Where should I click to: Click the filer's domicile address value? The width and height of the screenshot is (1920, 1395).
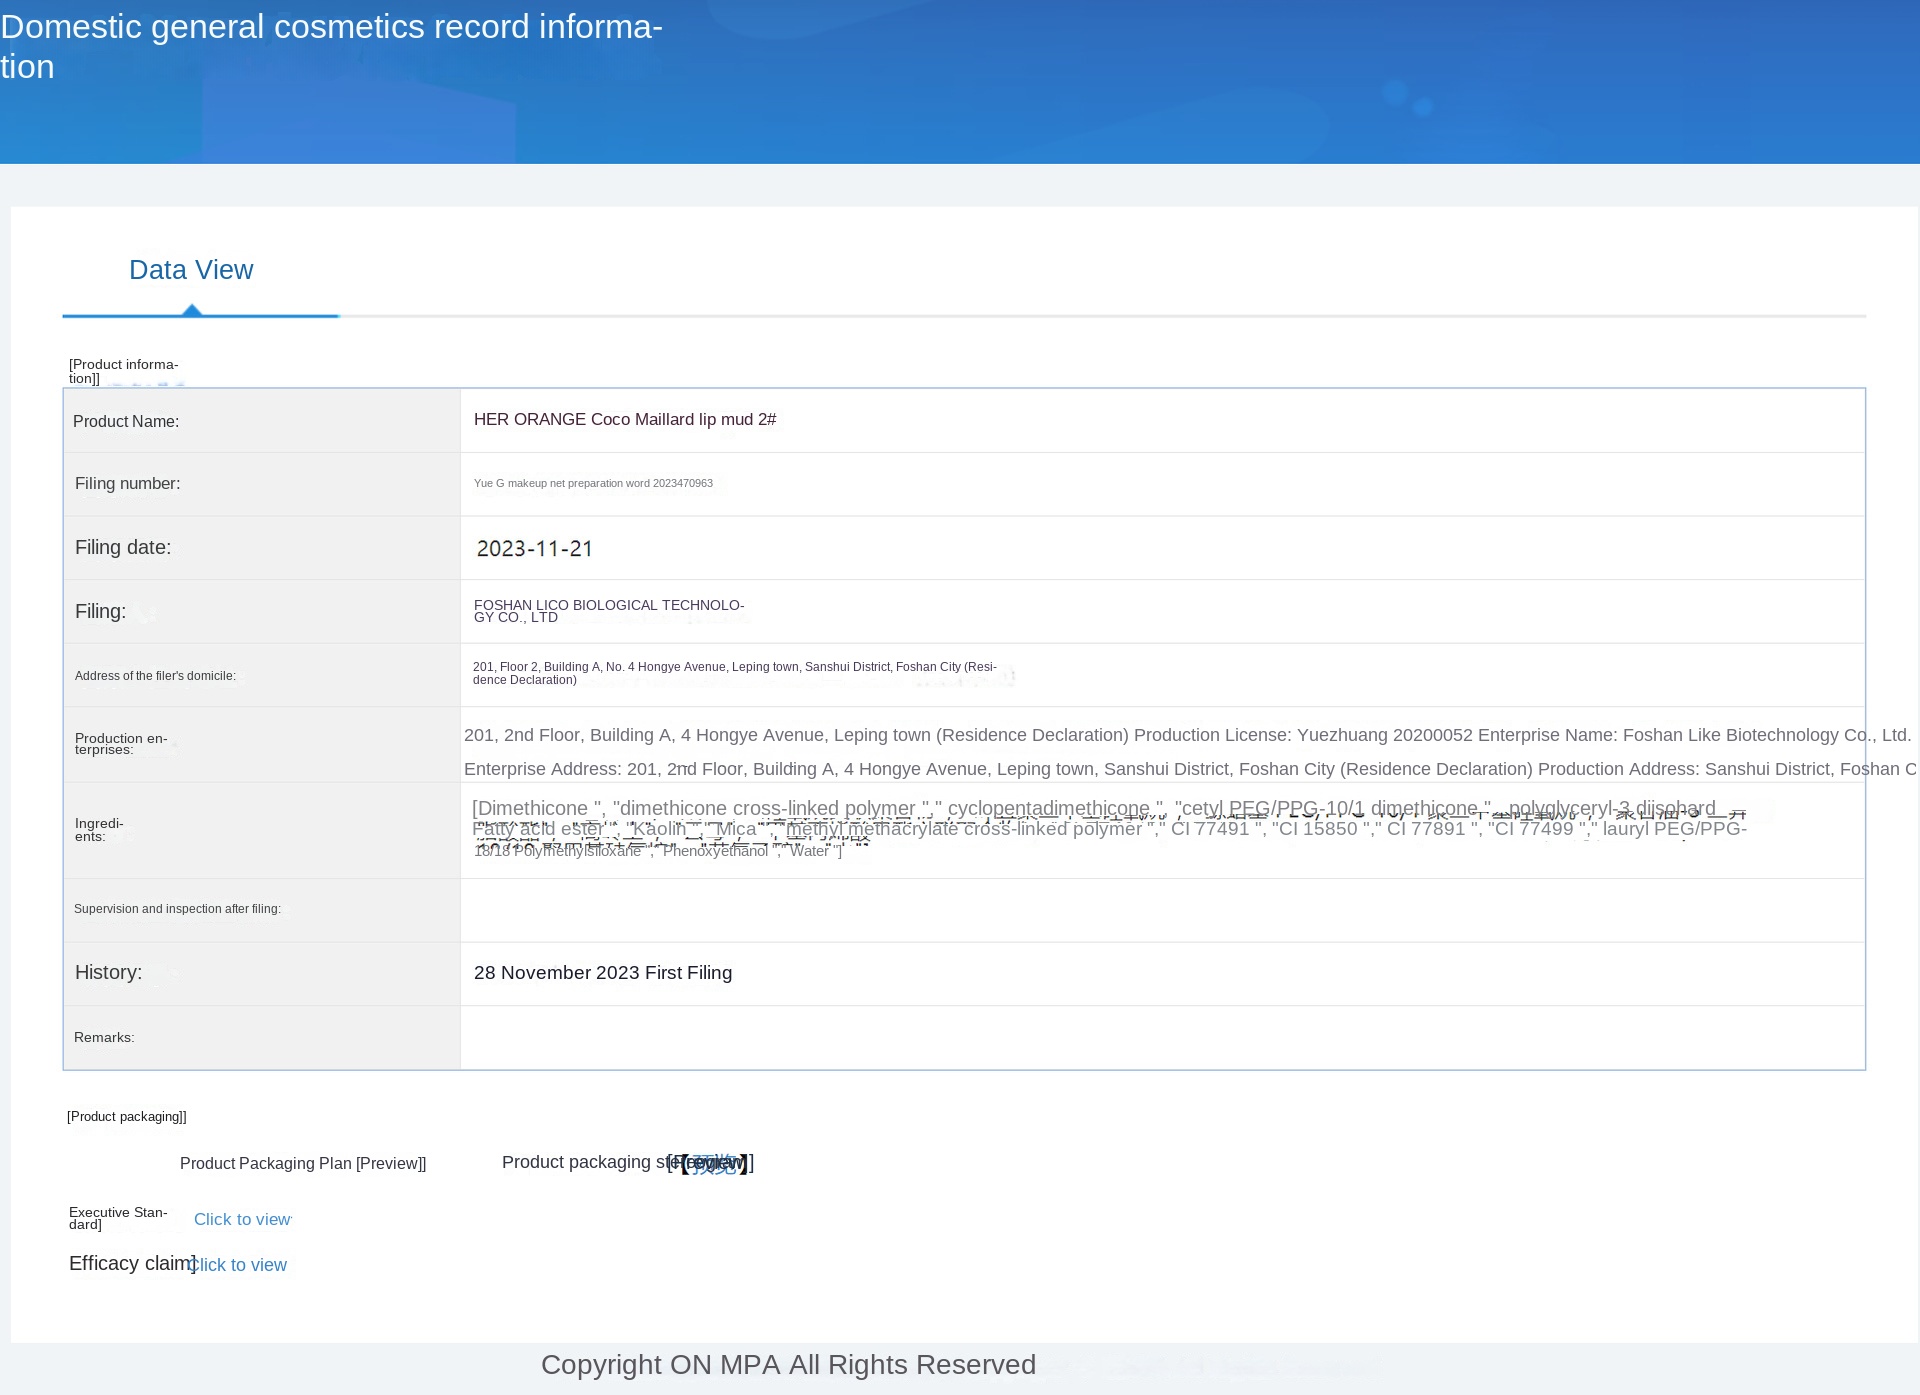734,673
